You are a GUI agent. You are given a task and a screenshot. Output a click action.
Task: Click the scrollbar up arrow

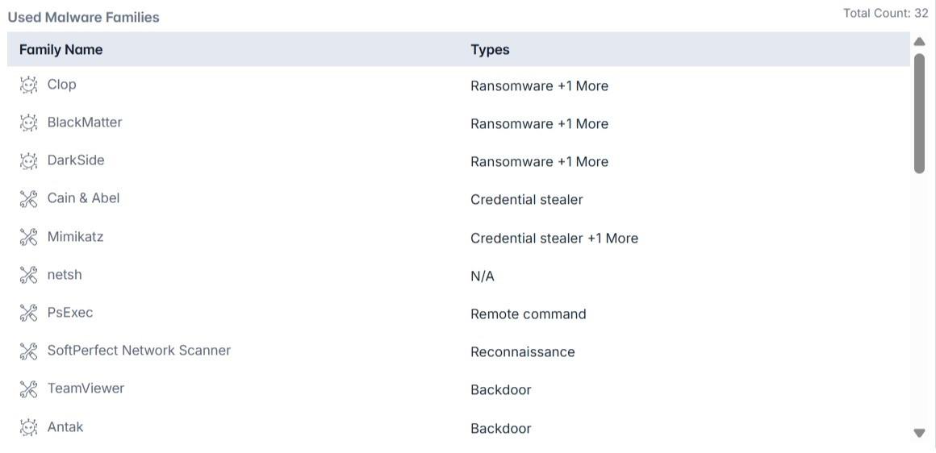(920, 42)
